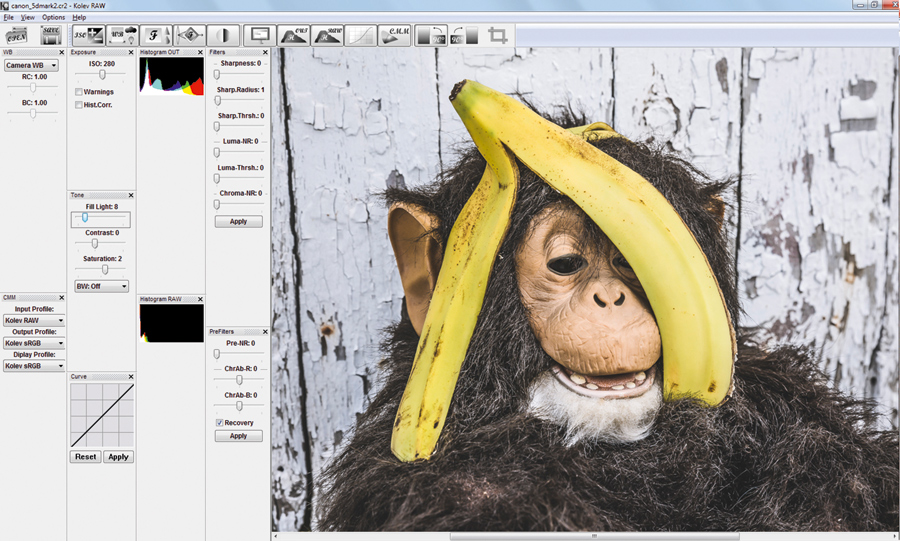Viewport: 900px width, 541px height.
Task: Toggle the ISO exposure panel icon
Action: (88, 36)
